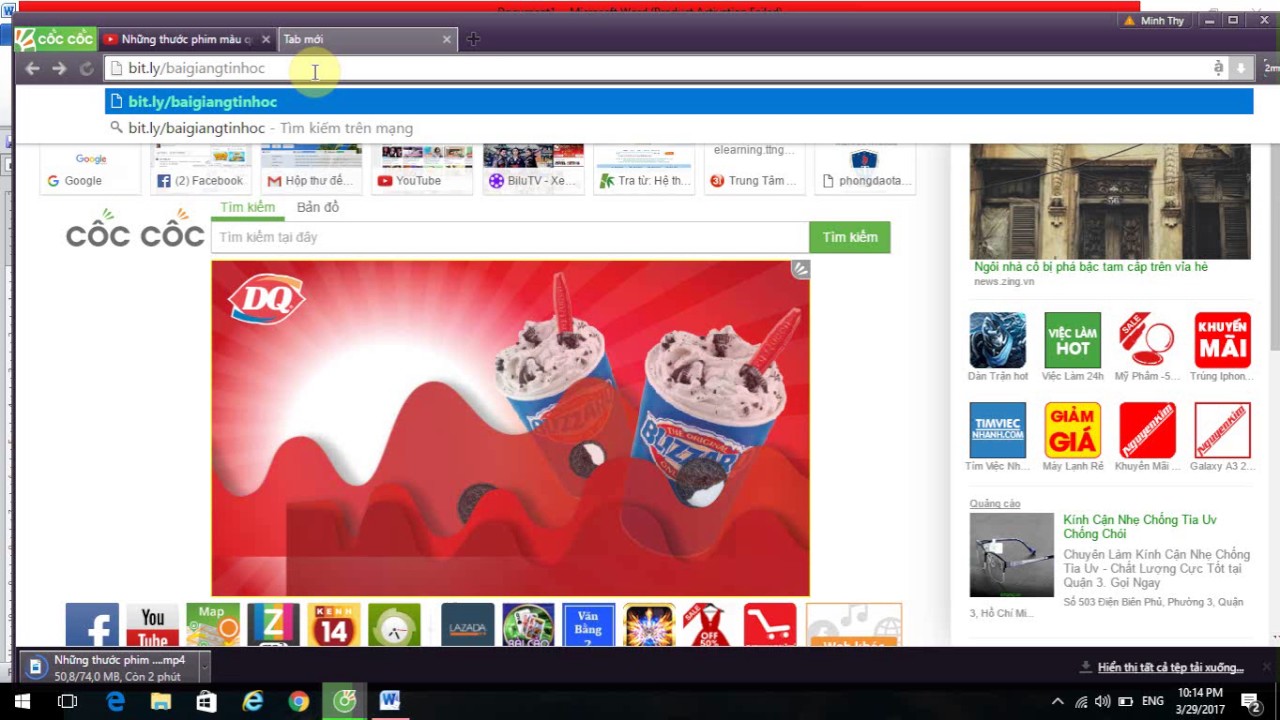Click the corner options icon on DQ banner
This screenshot has height=720, width=1280.
(800, 269)
